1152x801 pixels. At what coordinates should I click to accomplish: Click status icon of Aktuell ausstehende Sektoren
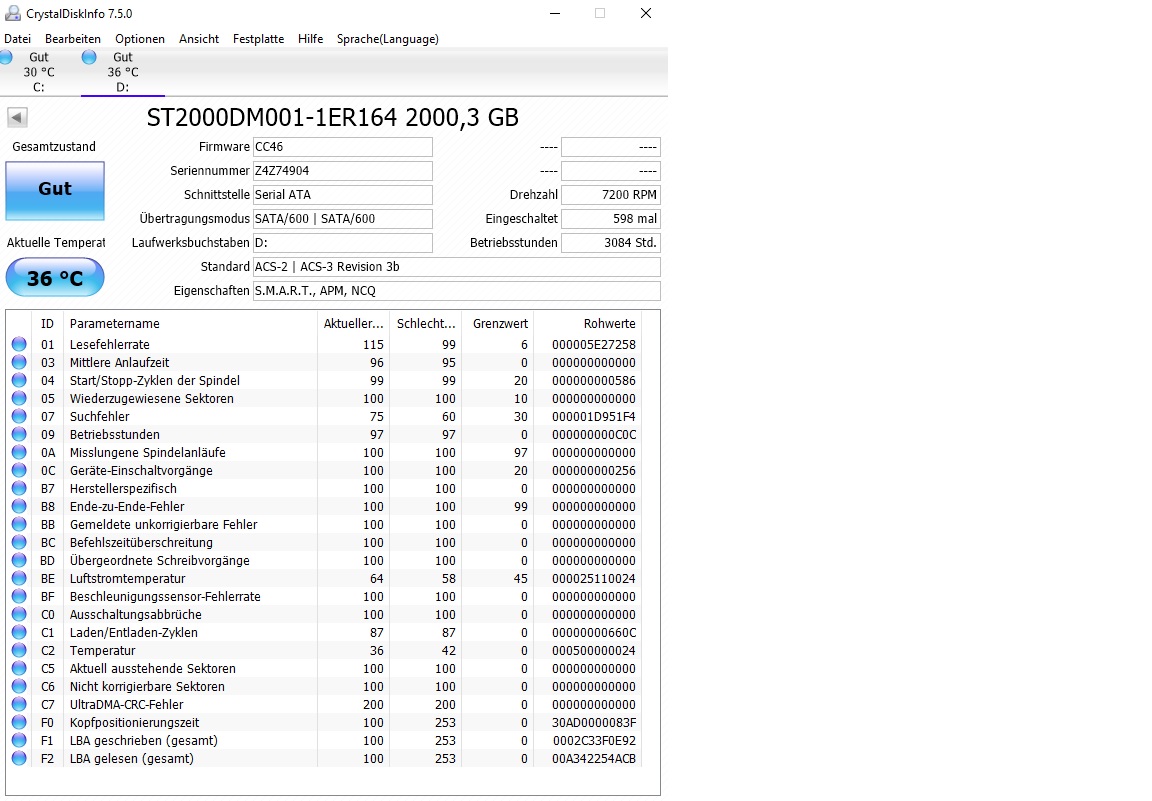pos(19,668)
